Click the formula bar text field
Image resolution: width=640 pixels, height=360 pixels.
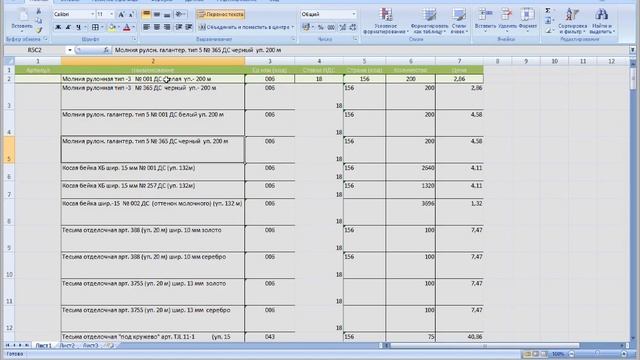tap(371, 50)
